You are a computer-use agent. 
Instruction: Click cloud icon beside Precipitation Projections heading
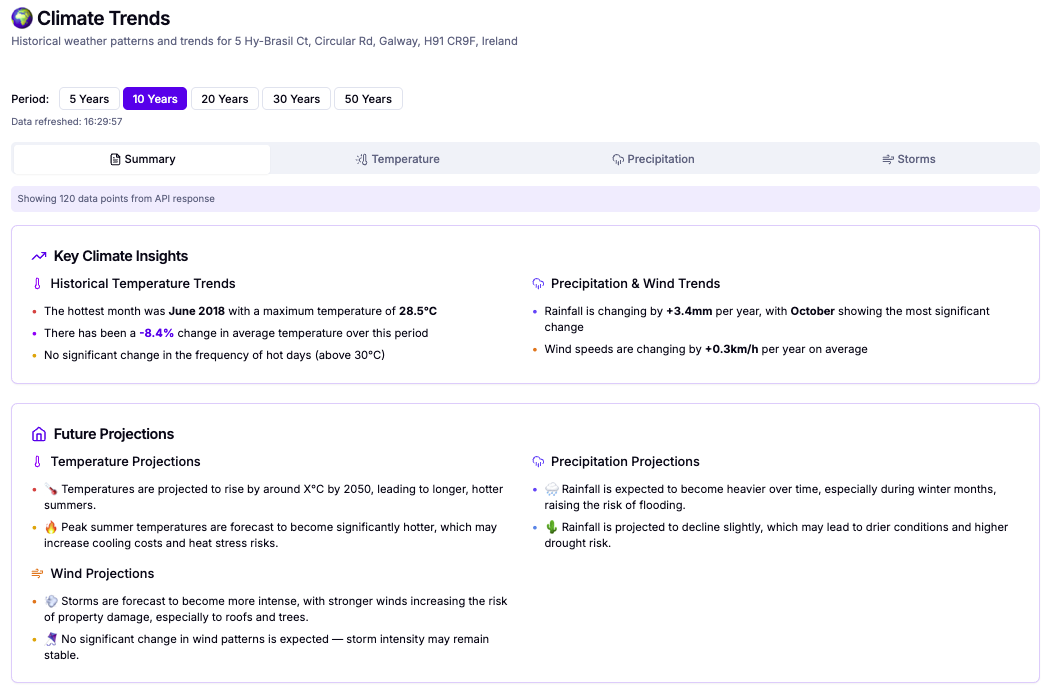pos(538,462)
